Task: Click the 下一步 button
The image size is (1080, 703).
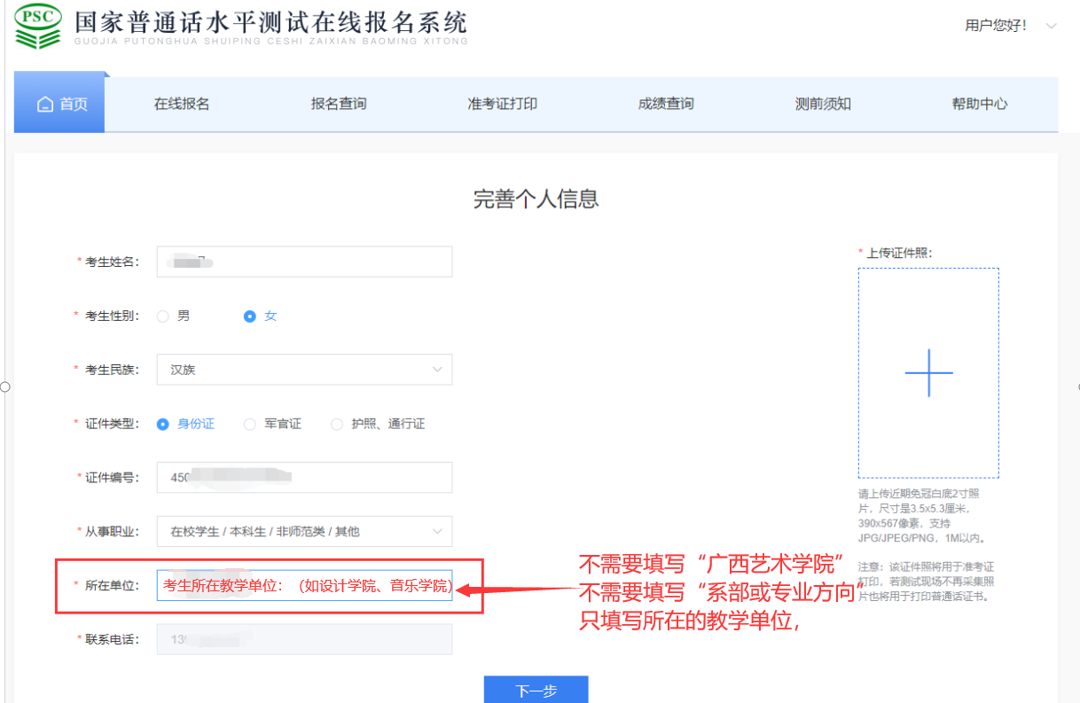Action: [535, 690]
